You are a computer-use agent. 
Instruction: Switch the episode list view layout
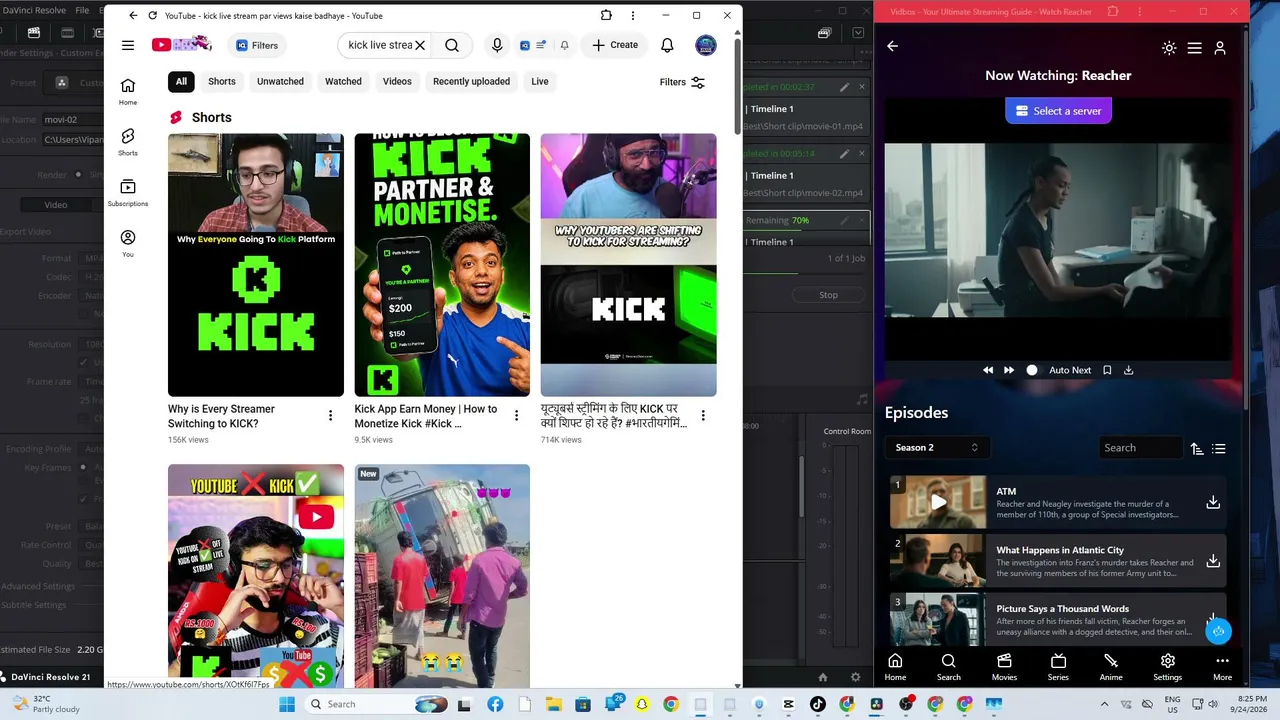click(x=1219, y=449)
